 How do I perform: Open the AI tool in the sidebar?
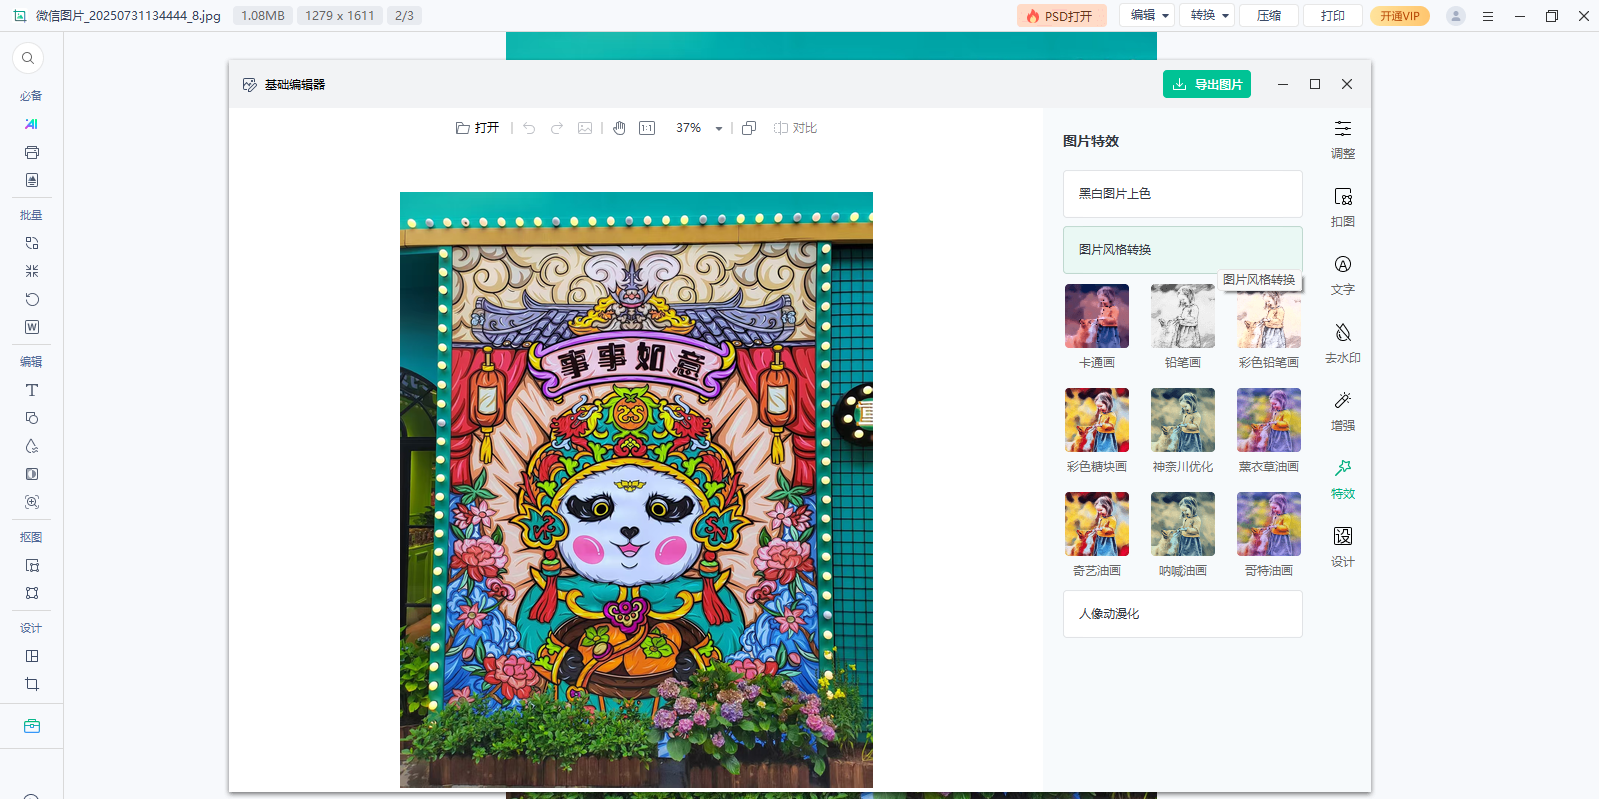pyautogui.click(x=32, y=124)
